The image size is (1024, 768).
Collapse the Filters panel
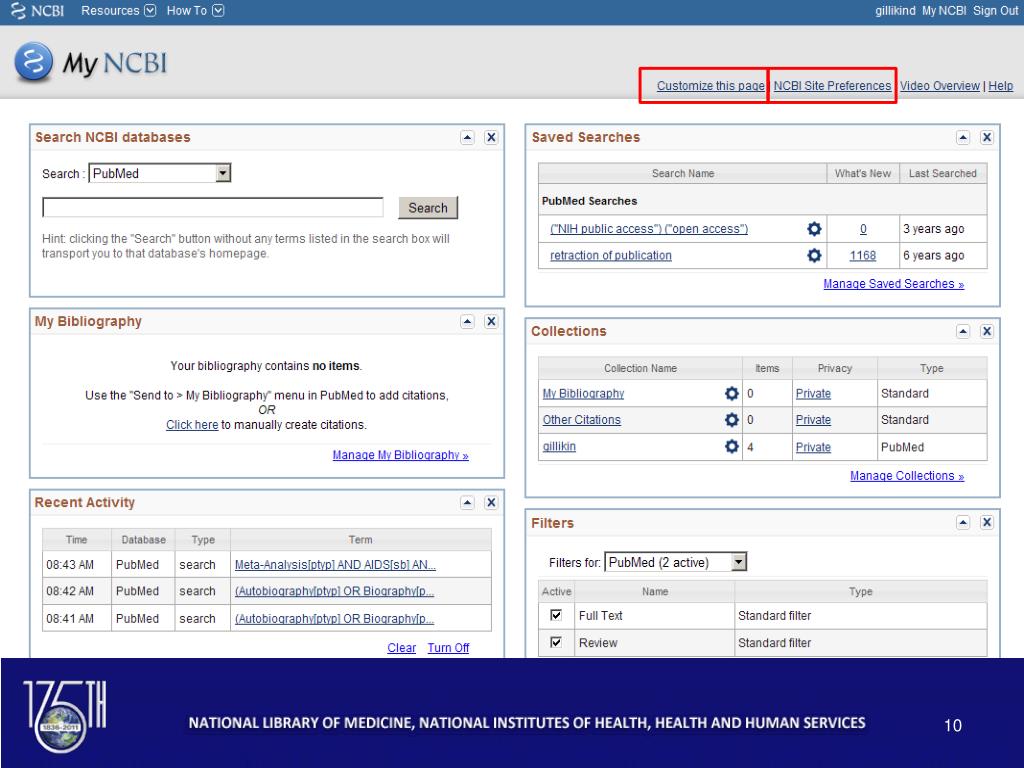[x=963, y=522]
